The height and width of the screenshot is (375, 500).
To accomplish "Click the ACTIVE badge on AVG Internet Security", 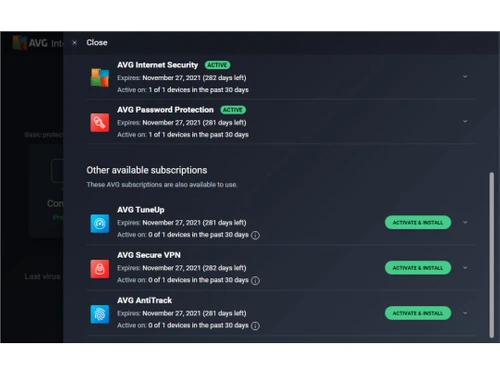I will point(217,65).
